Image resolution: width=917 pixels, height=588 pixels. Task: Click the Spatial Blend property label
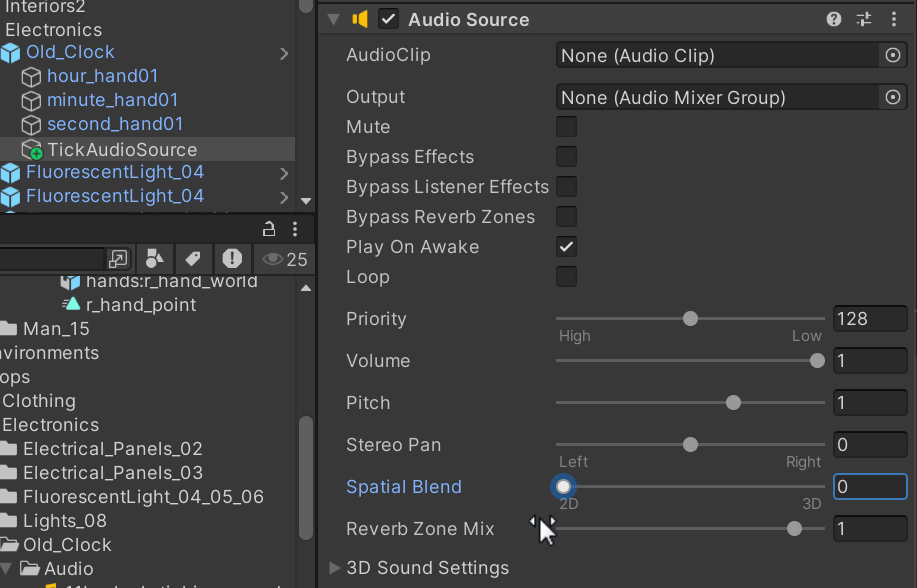pyautogui.click(x=404, y=486)
